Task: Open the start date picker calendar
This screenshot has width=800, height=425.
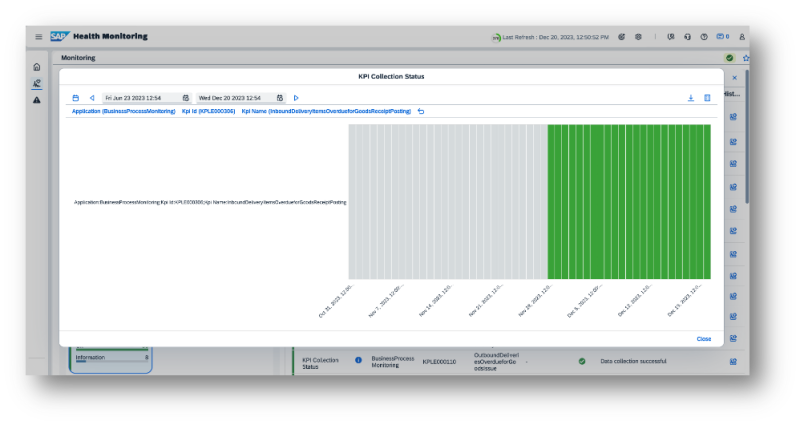Action: pos(185,98)
